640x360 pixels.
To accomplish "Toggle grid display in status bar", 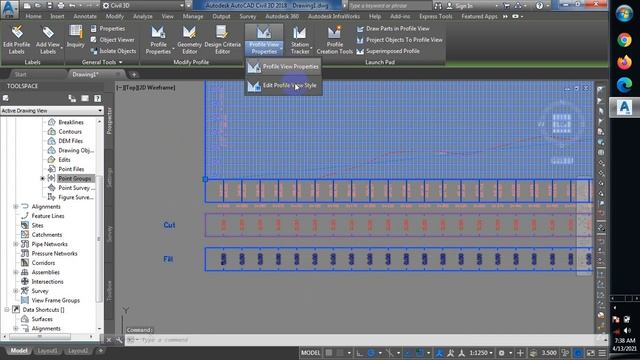I will coord(329,353).
